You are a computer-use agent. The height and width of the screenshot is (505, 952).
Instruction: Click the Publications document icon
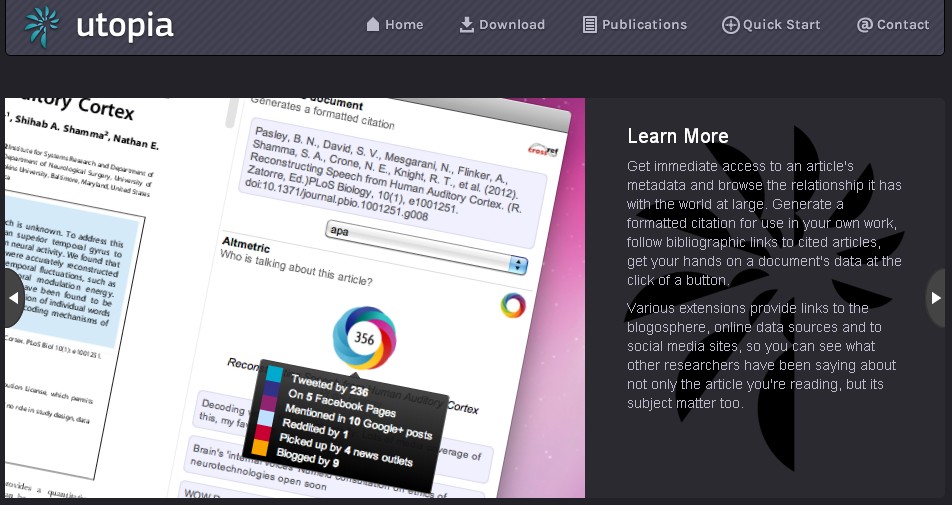tap(589, 24)
